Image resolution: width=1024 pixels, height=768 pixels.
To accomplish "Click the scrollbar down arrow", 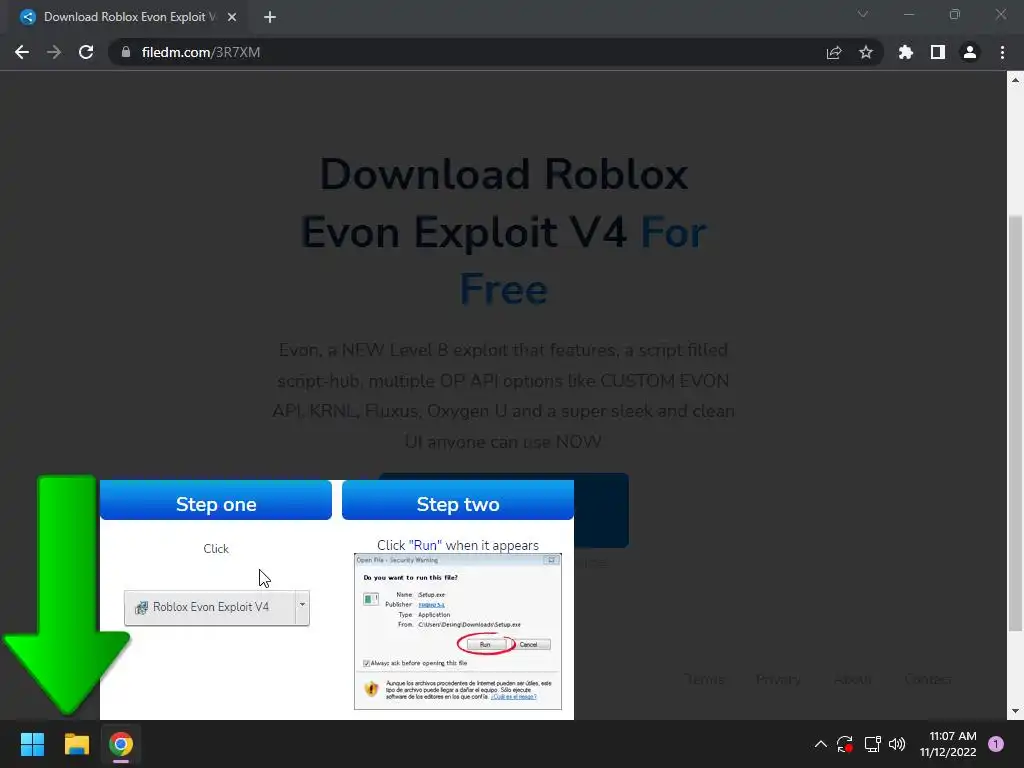I will 1015,711.
